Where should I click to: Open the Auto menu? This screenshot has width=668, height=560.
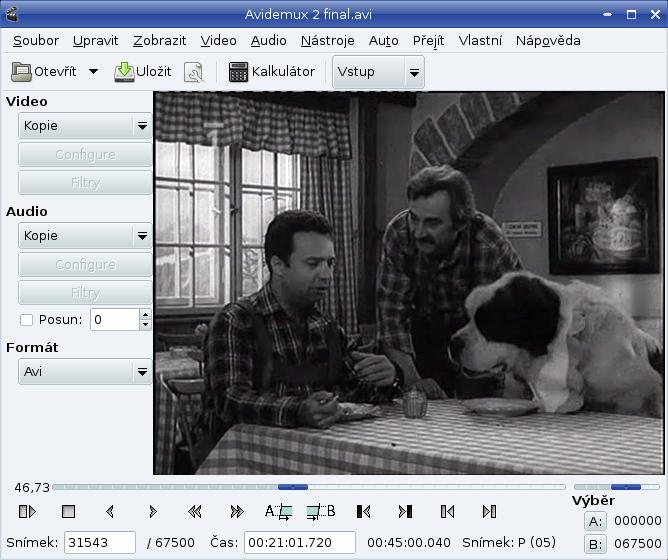pyautogui.click(x=384, y=40)
